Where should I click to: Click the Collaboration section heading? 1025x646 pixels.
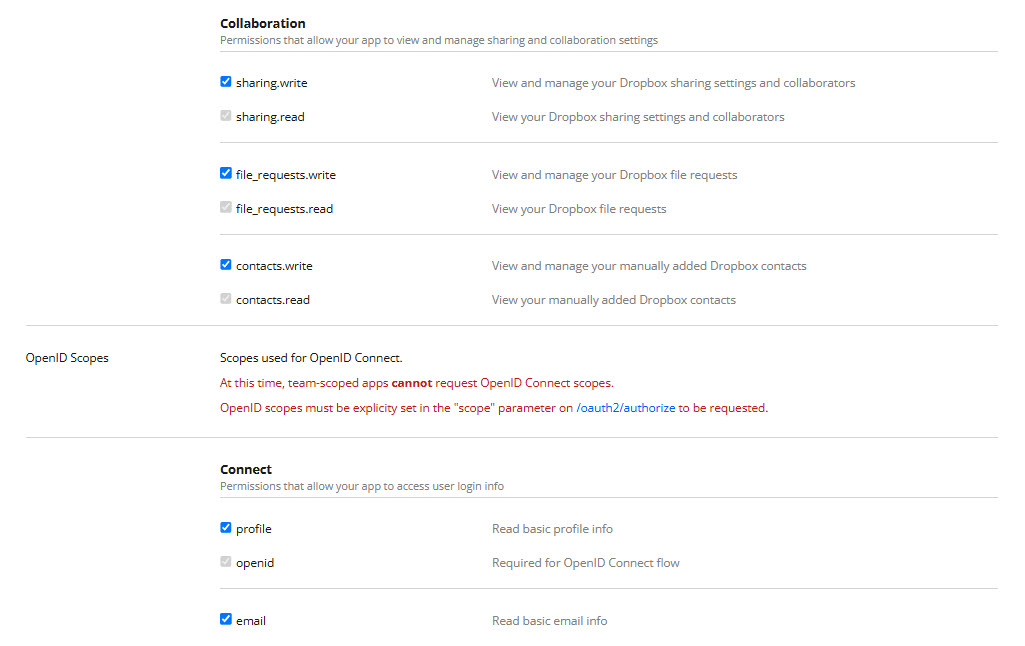point(263,23)
